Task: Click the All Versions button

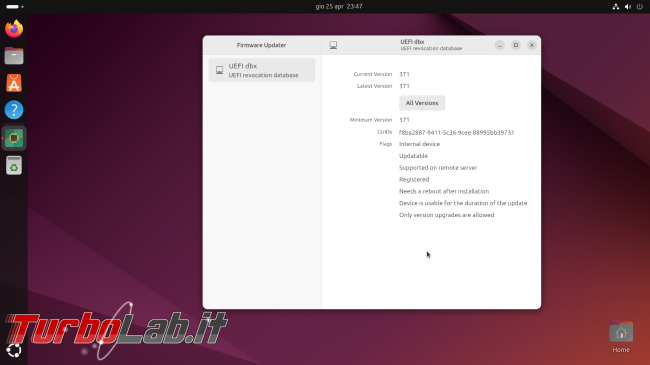Action: click(422, 103)
